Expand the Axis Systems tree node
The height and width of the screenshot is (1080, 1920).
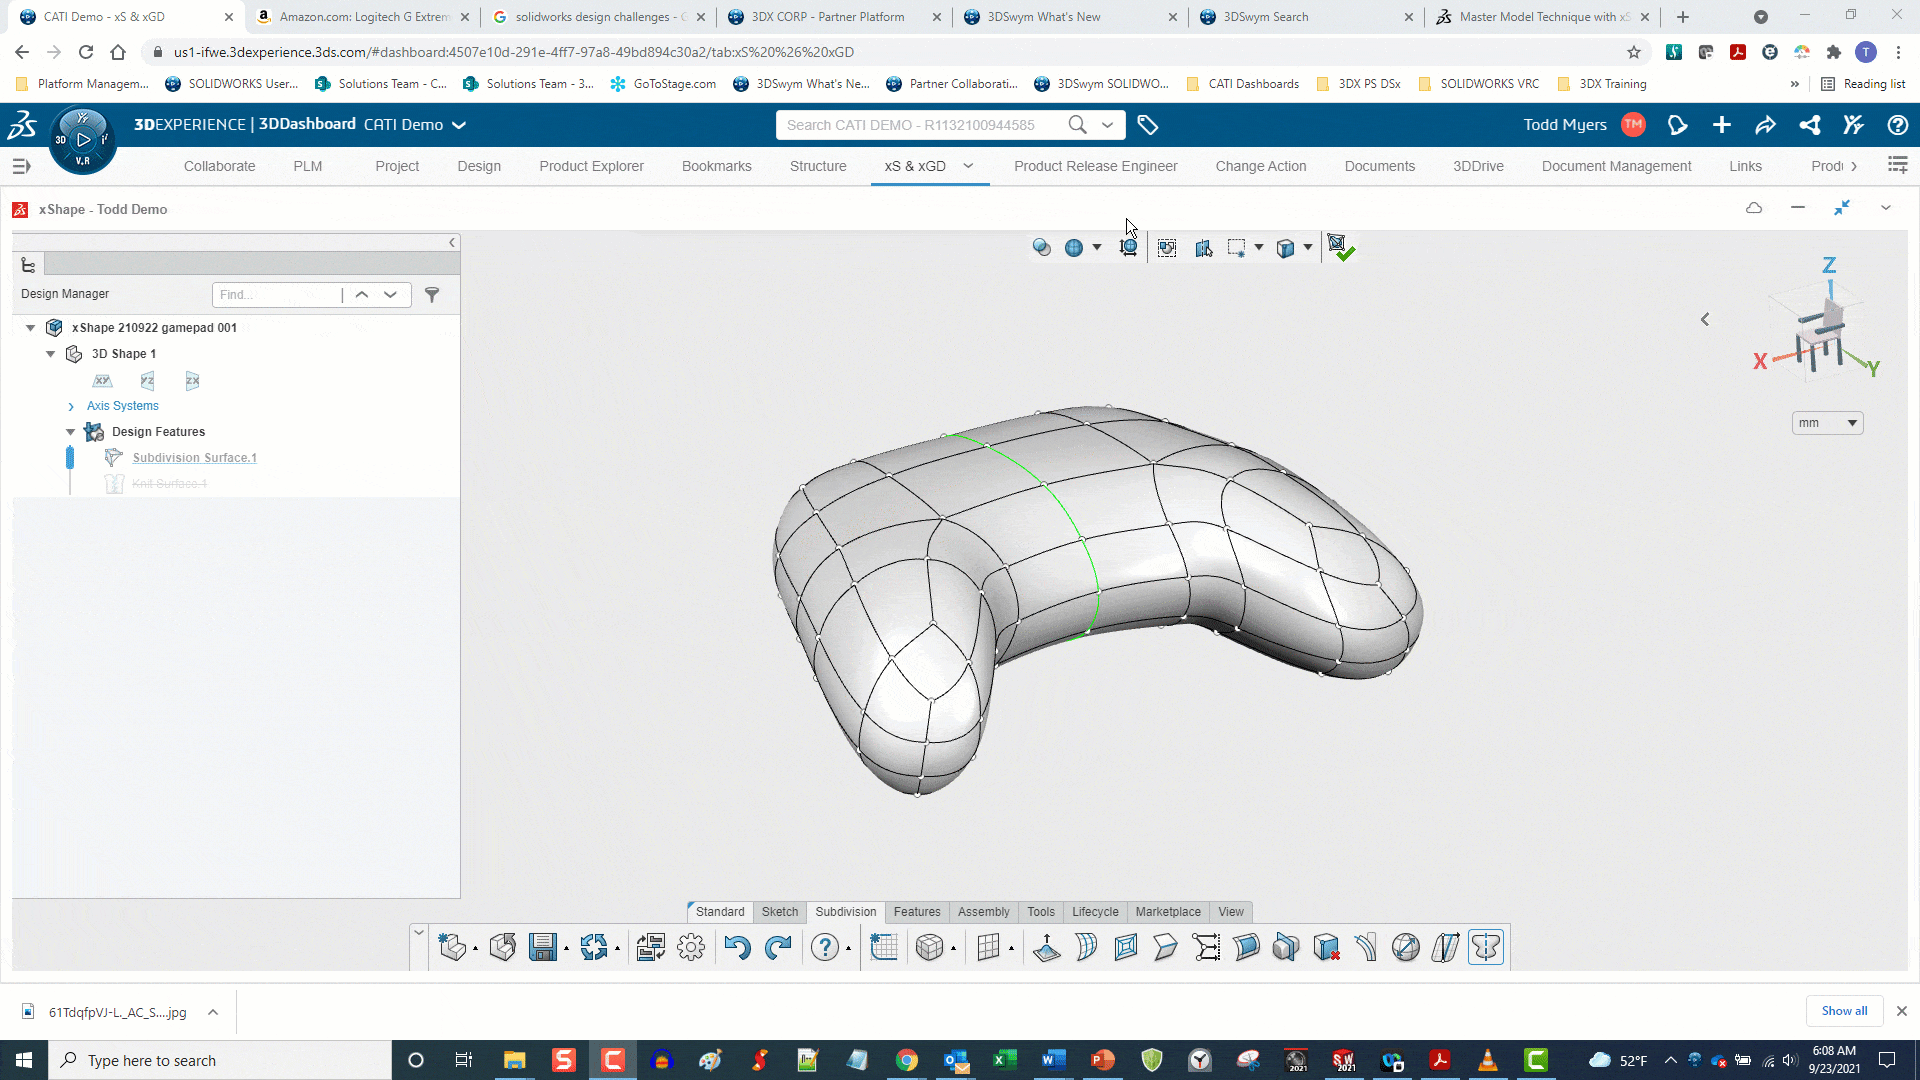pyautogui.click(x=71, y=405)
